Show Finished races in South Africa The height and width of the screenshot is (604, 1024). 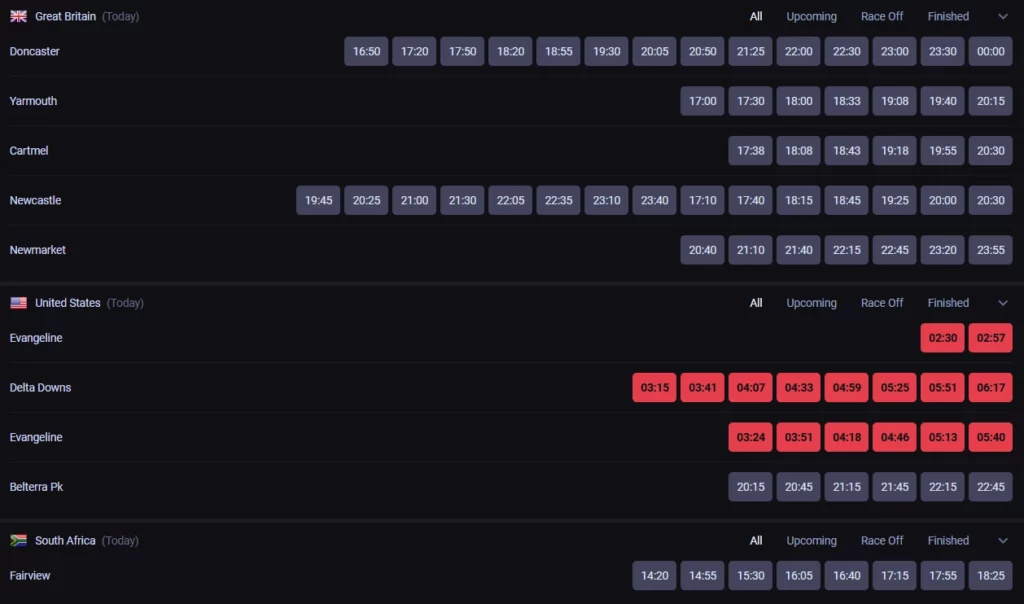click(948, 541)
